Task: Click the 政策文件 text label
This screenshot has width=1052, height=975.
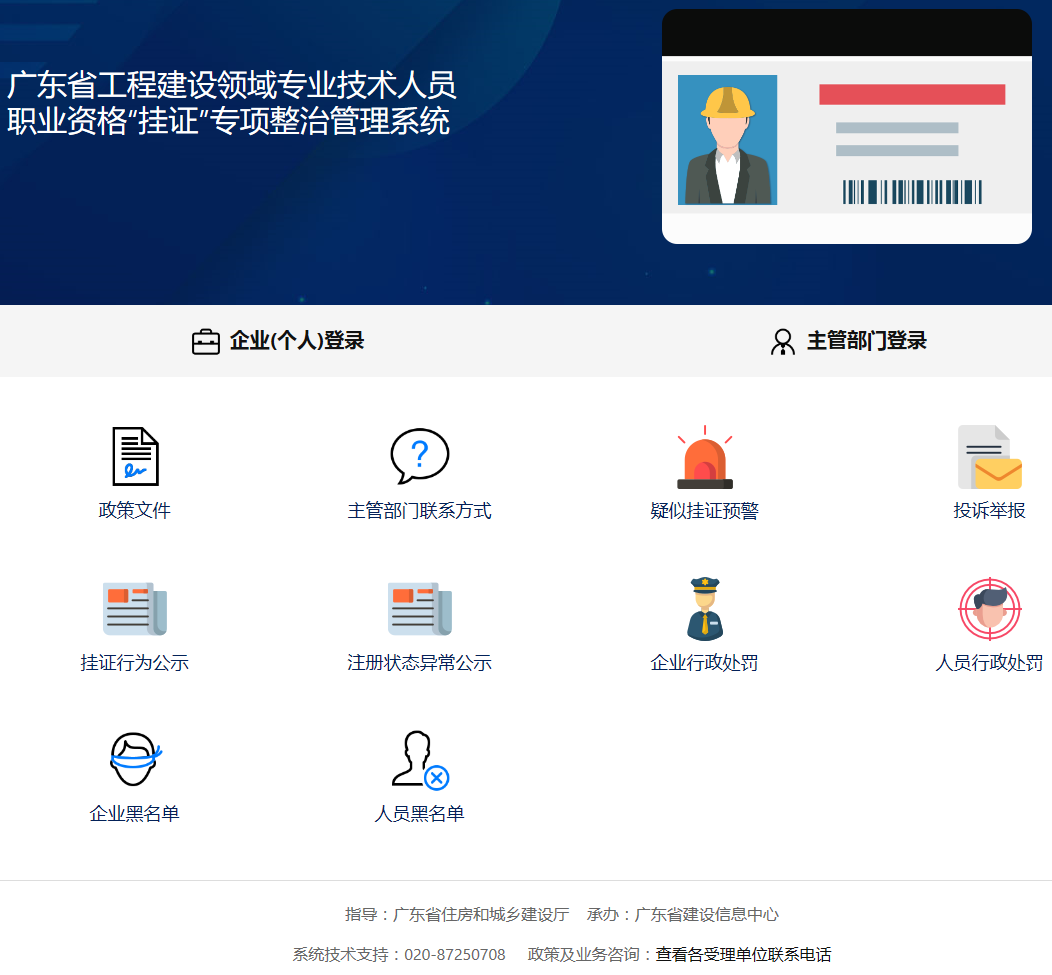Action: 134,511
